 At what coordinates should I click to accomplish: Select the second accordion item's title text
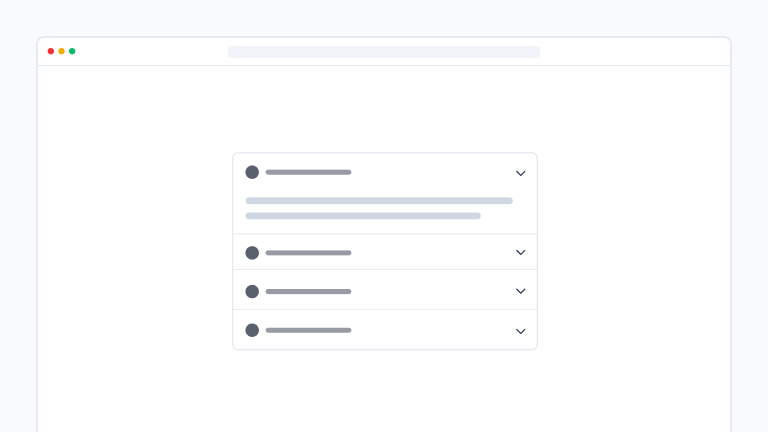click(308, 253)
